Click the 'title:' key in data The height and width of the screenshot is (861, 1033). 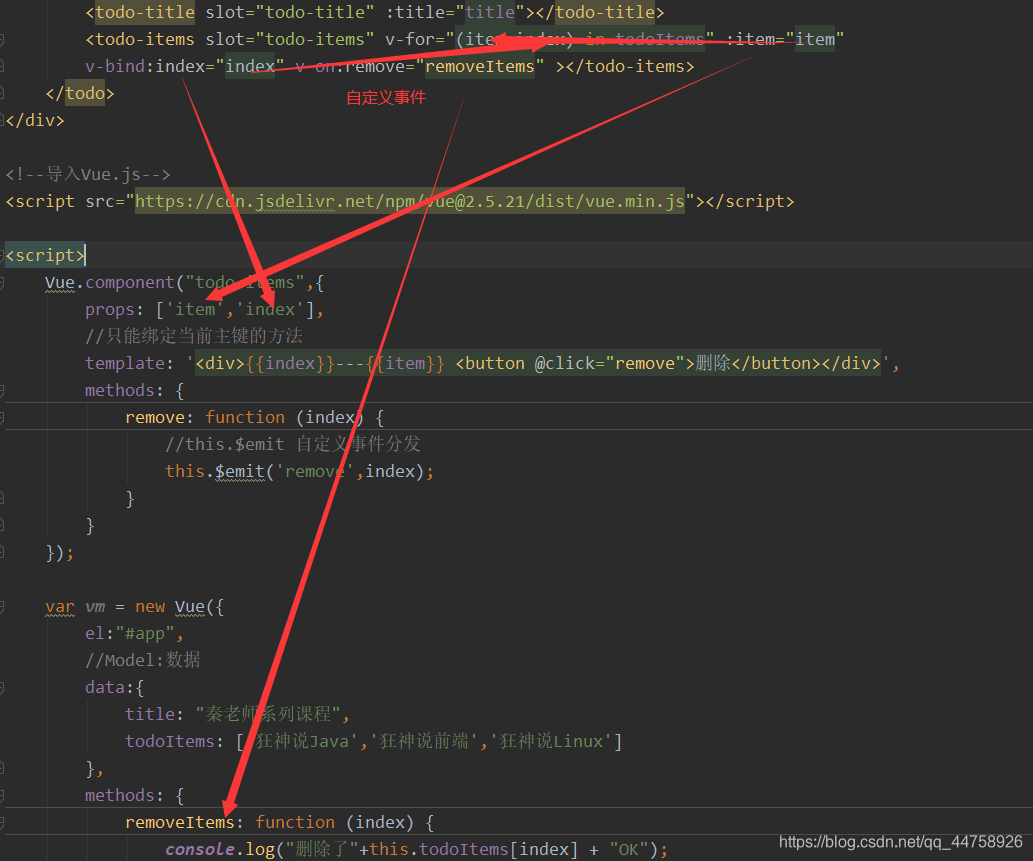point(154,715)
